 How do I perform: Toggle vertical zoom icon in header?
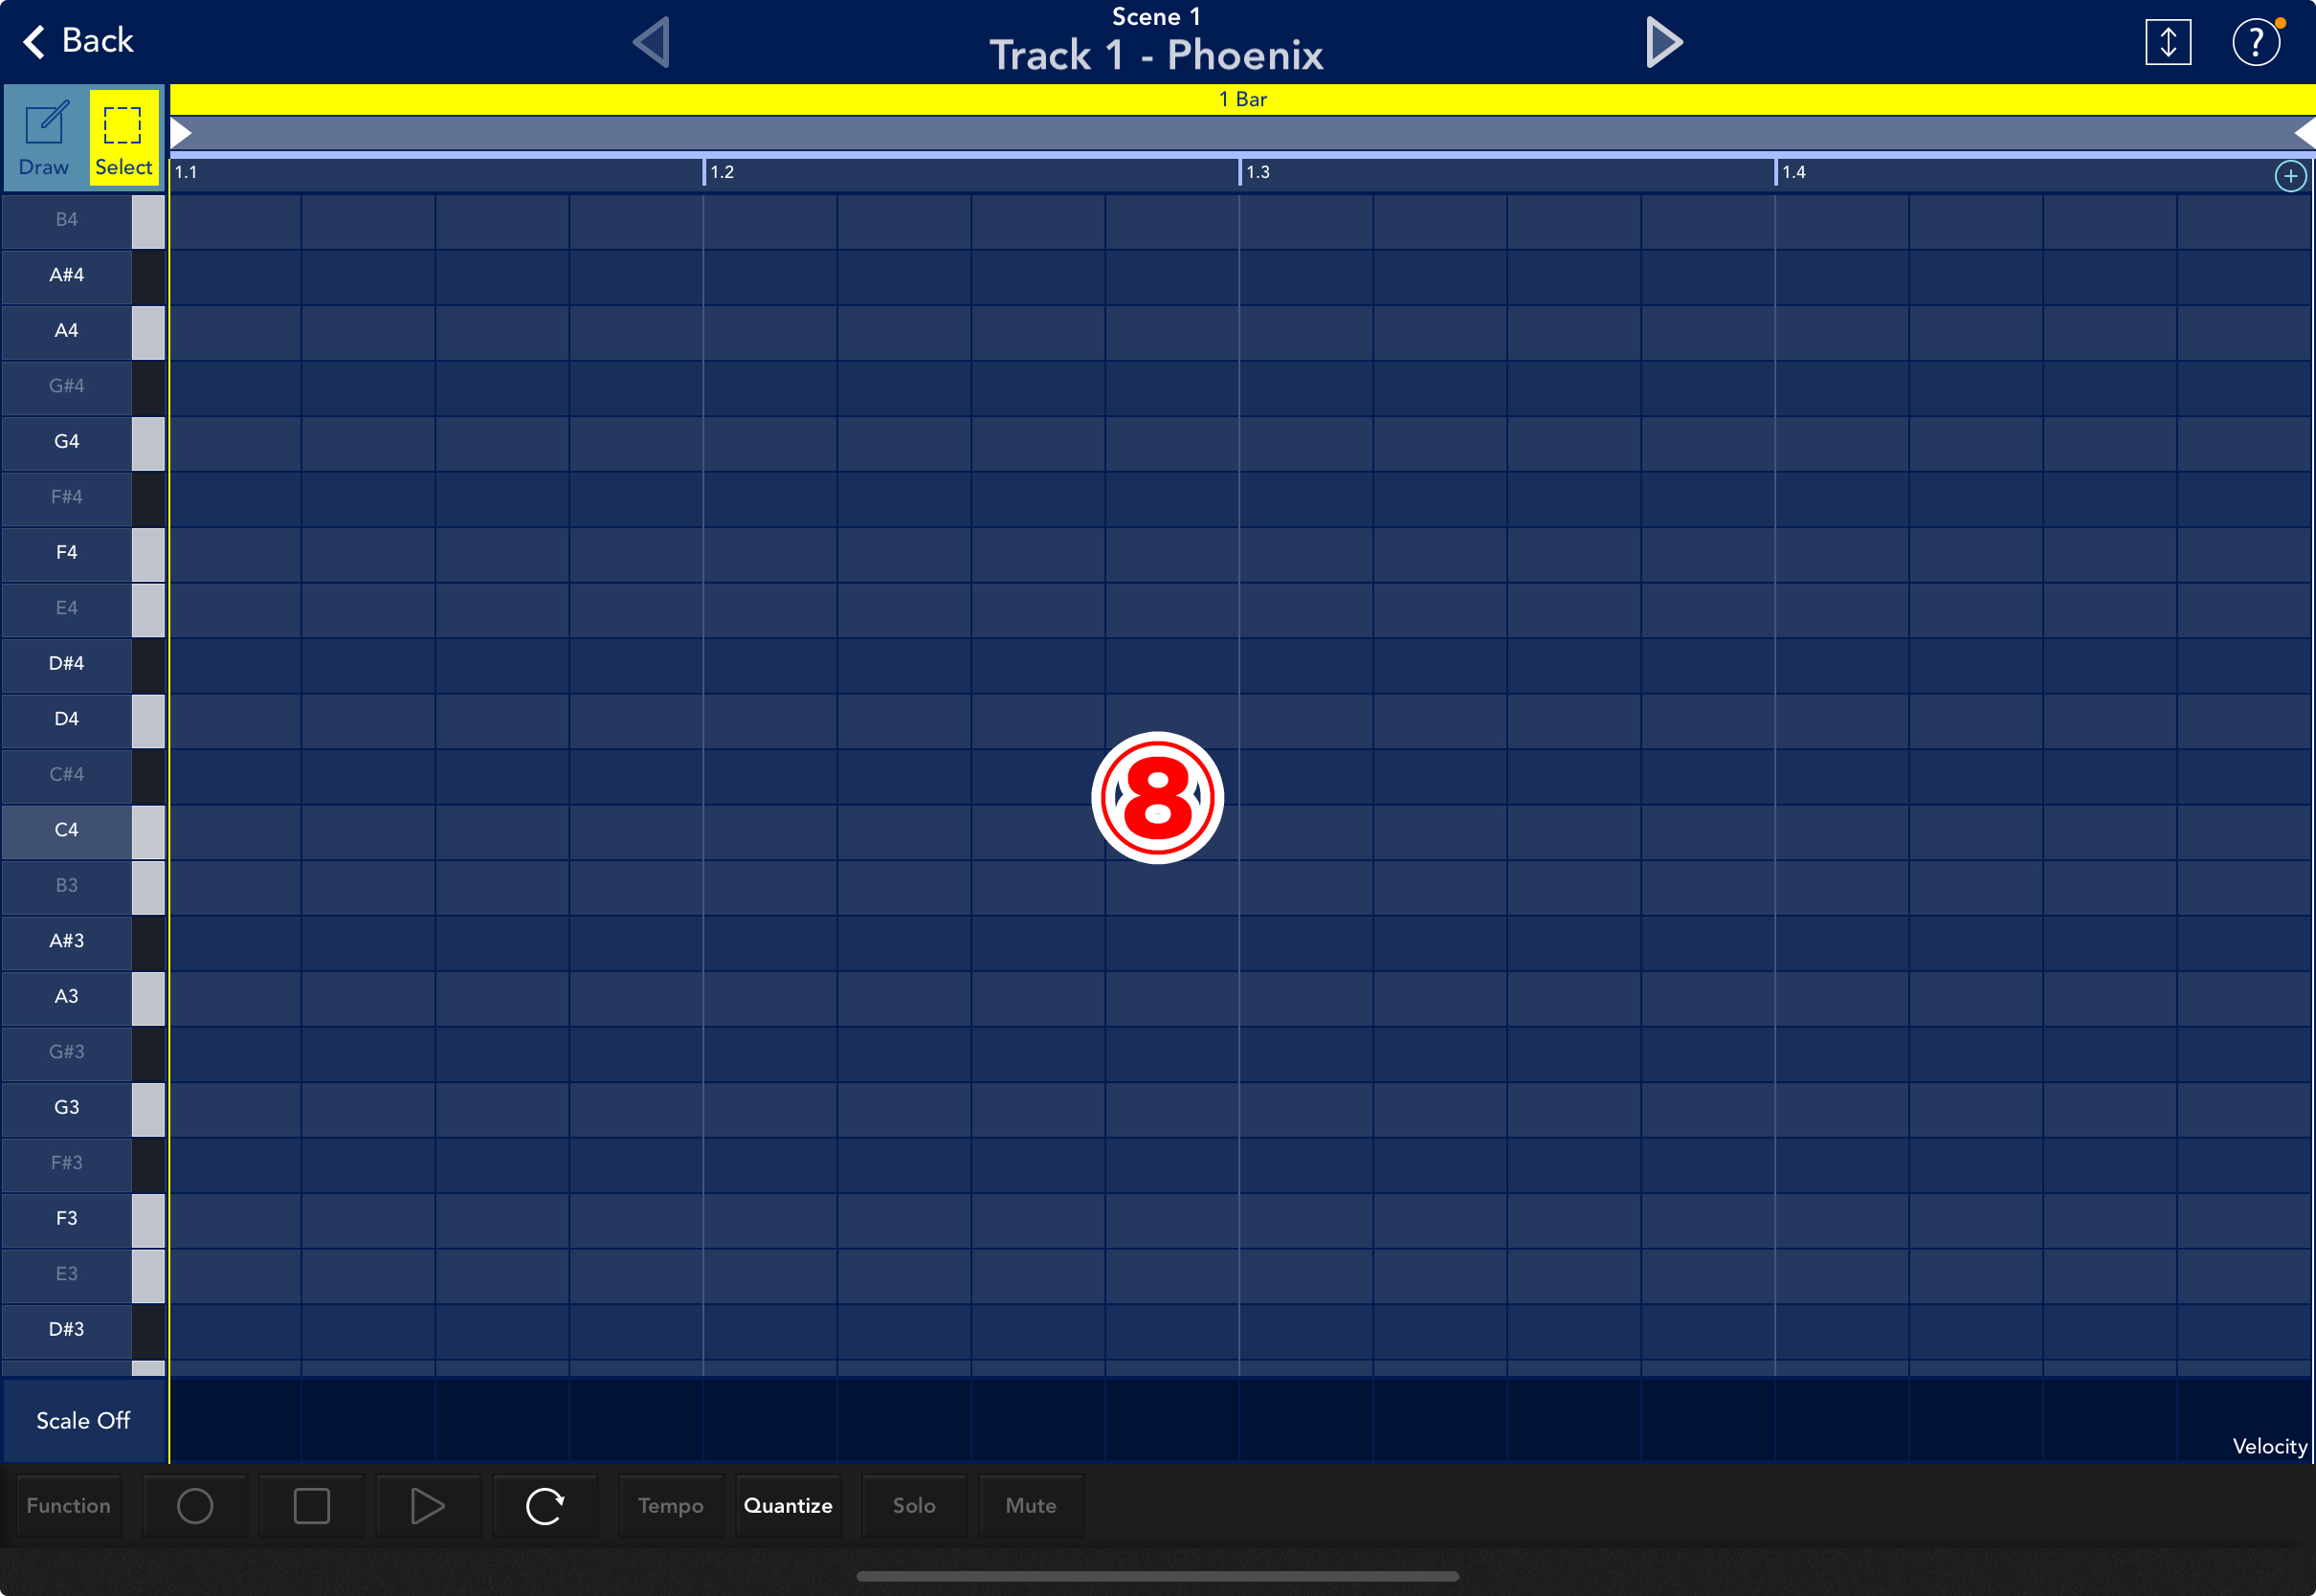click(2168, 42)
